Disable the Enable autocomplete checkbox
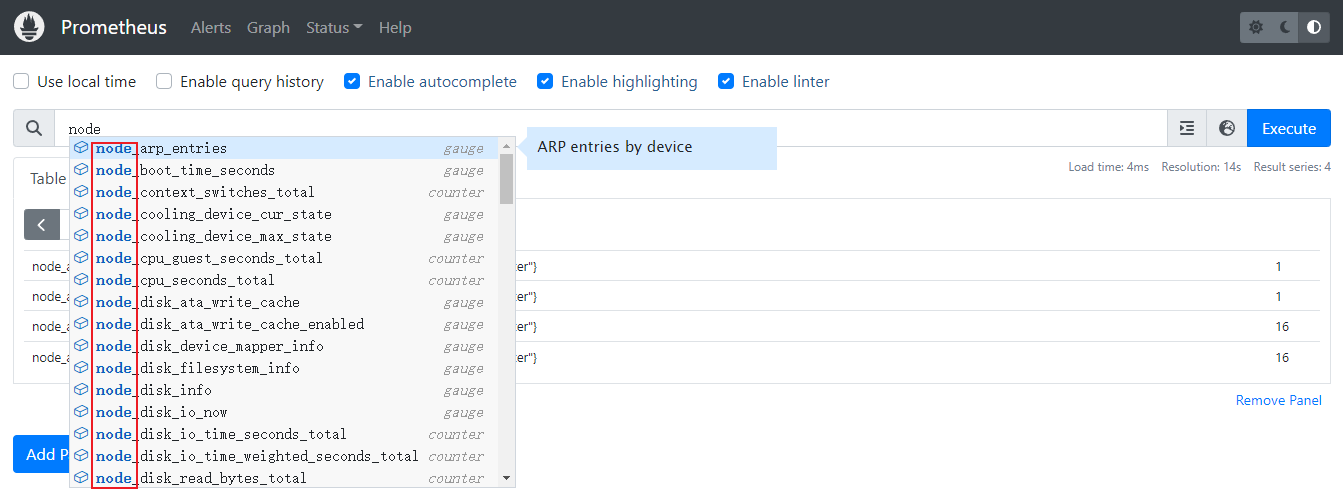The image size is (1343, 503). 352,81
